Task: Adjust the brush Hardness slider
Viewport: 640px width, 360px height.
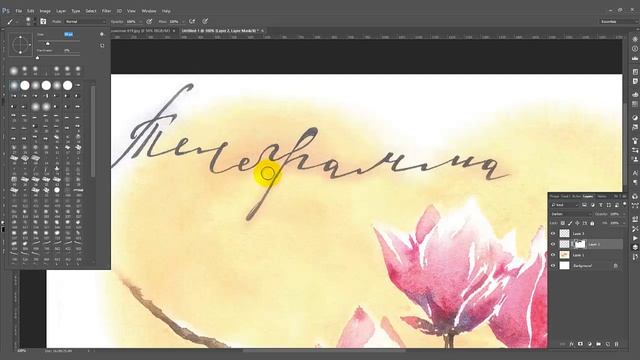Action: [38, 57]
